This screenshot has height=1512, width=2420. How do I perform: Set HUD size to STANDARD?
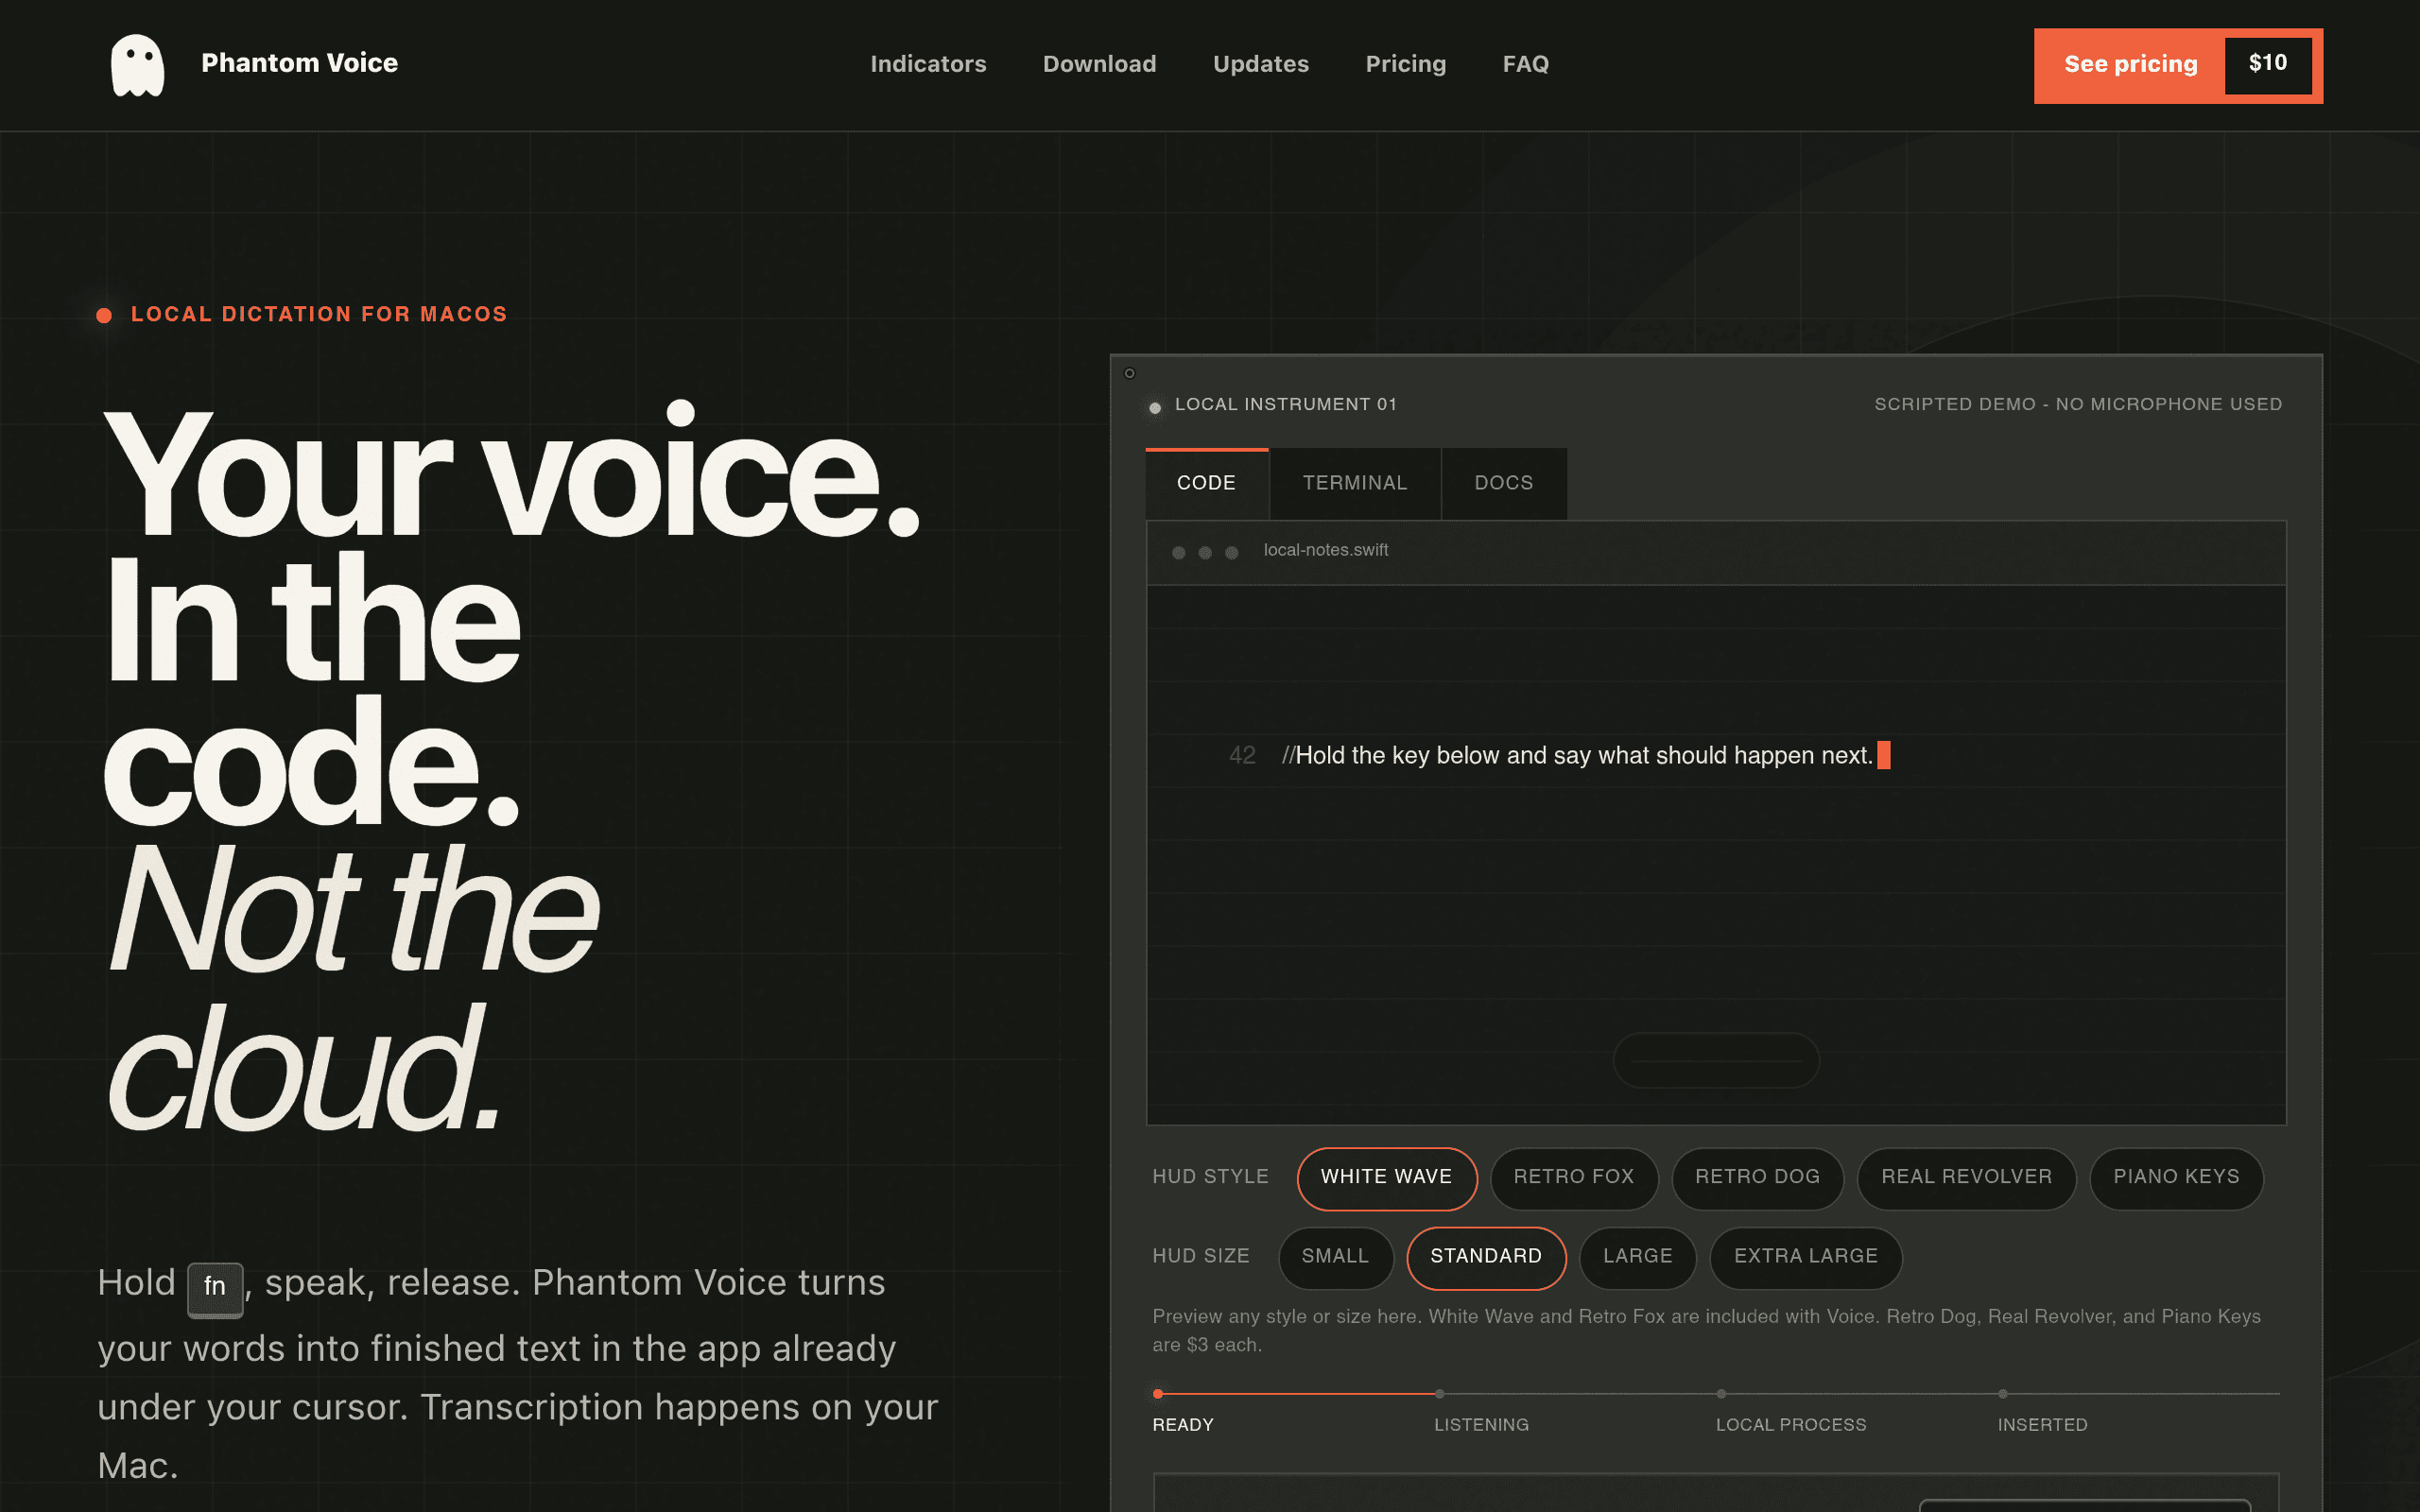point(1486,1257)
